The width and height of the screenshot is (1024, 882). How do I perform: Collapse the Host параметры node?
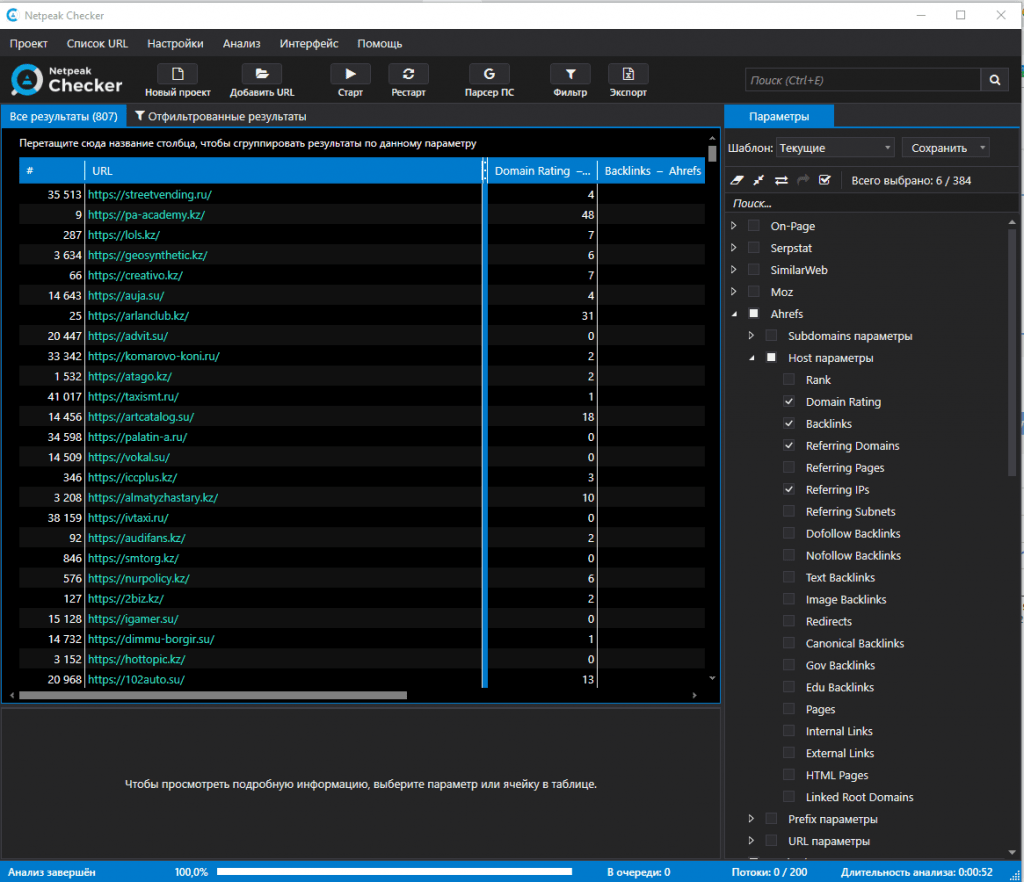click(x=752, y=358)
